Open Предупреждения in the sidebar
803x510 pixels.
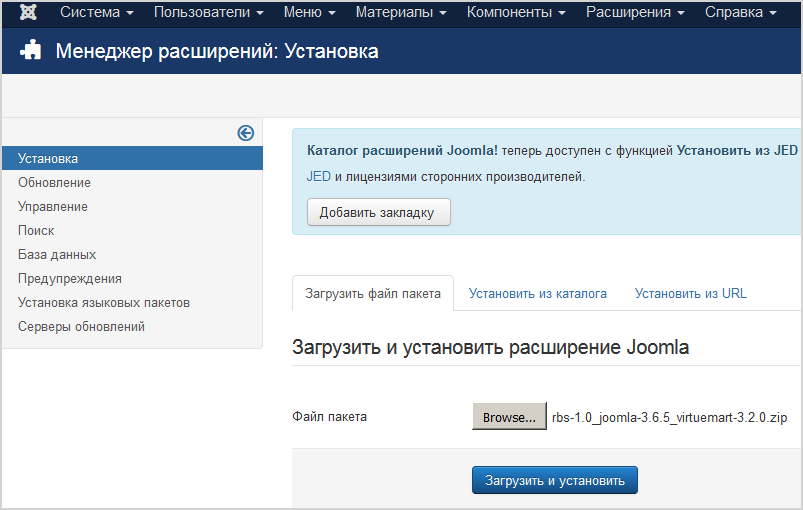point(70,279)
